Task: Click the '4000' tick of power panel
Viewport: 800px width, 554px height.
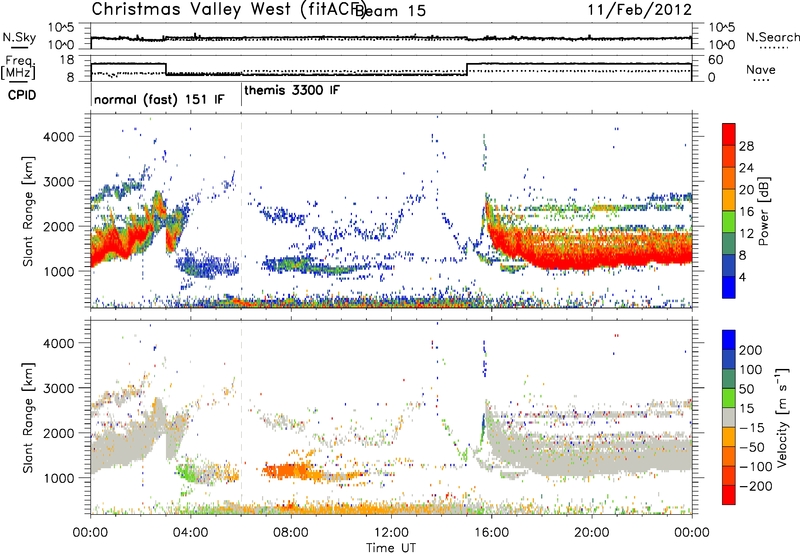Action: tap(59, 137)
